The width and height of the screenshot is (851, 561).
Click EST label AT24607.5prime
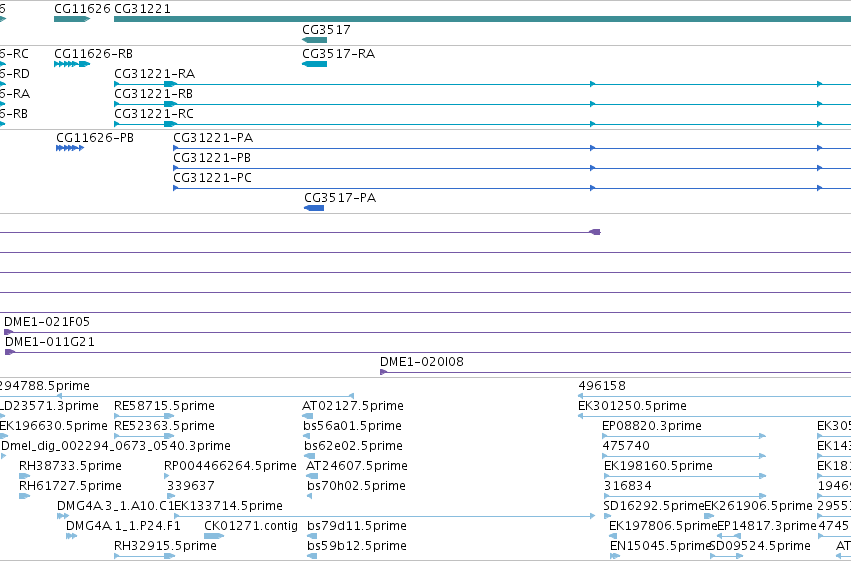click(357, 466)
